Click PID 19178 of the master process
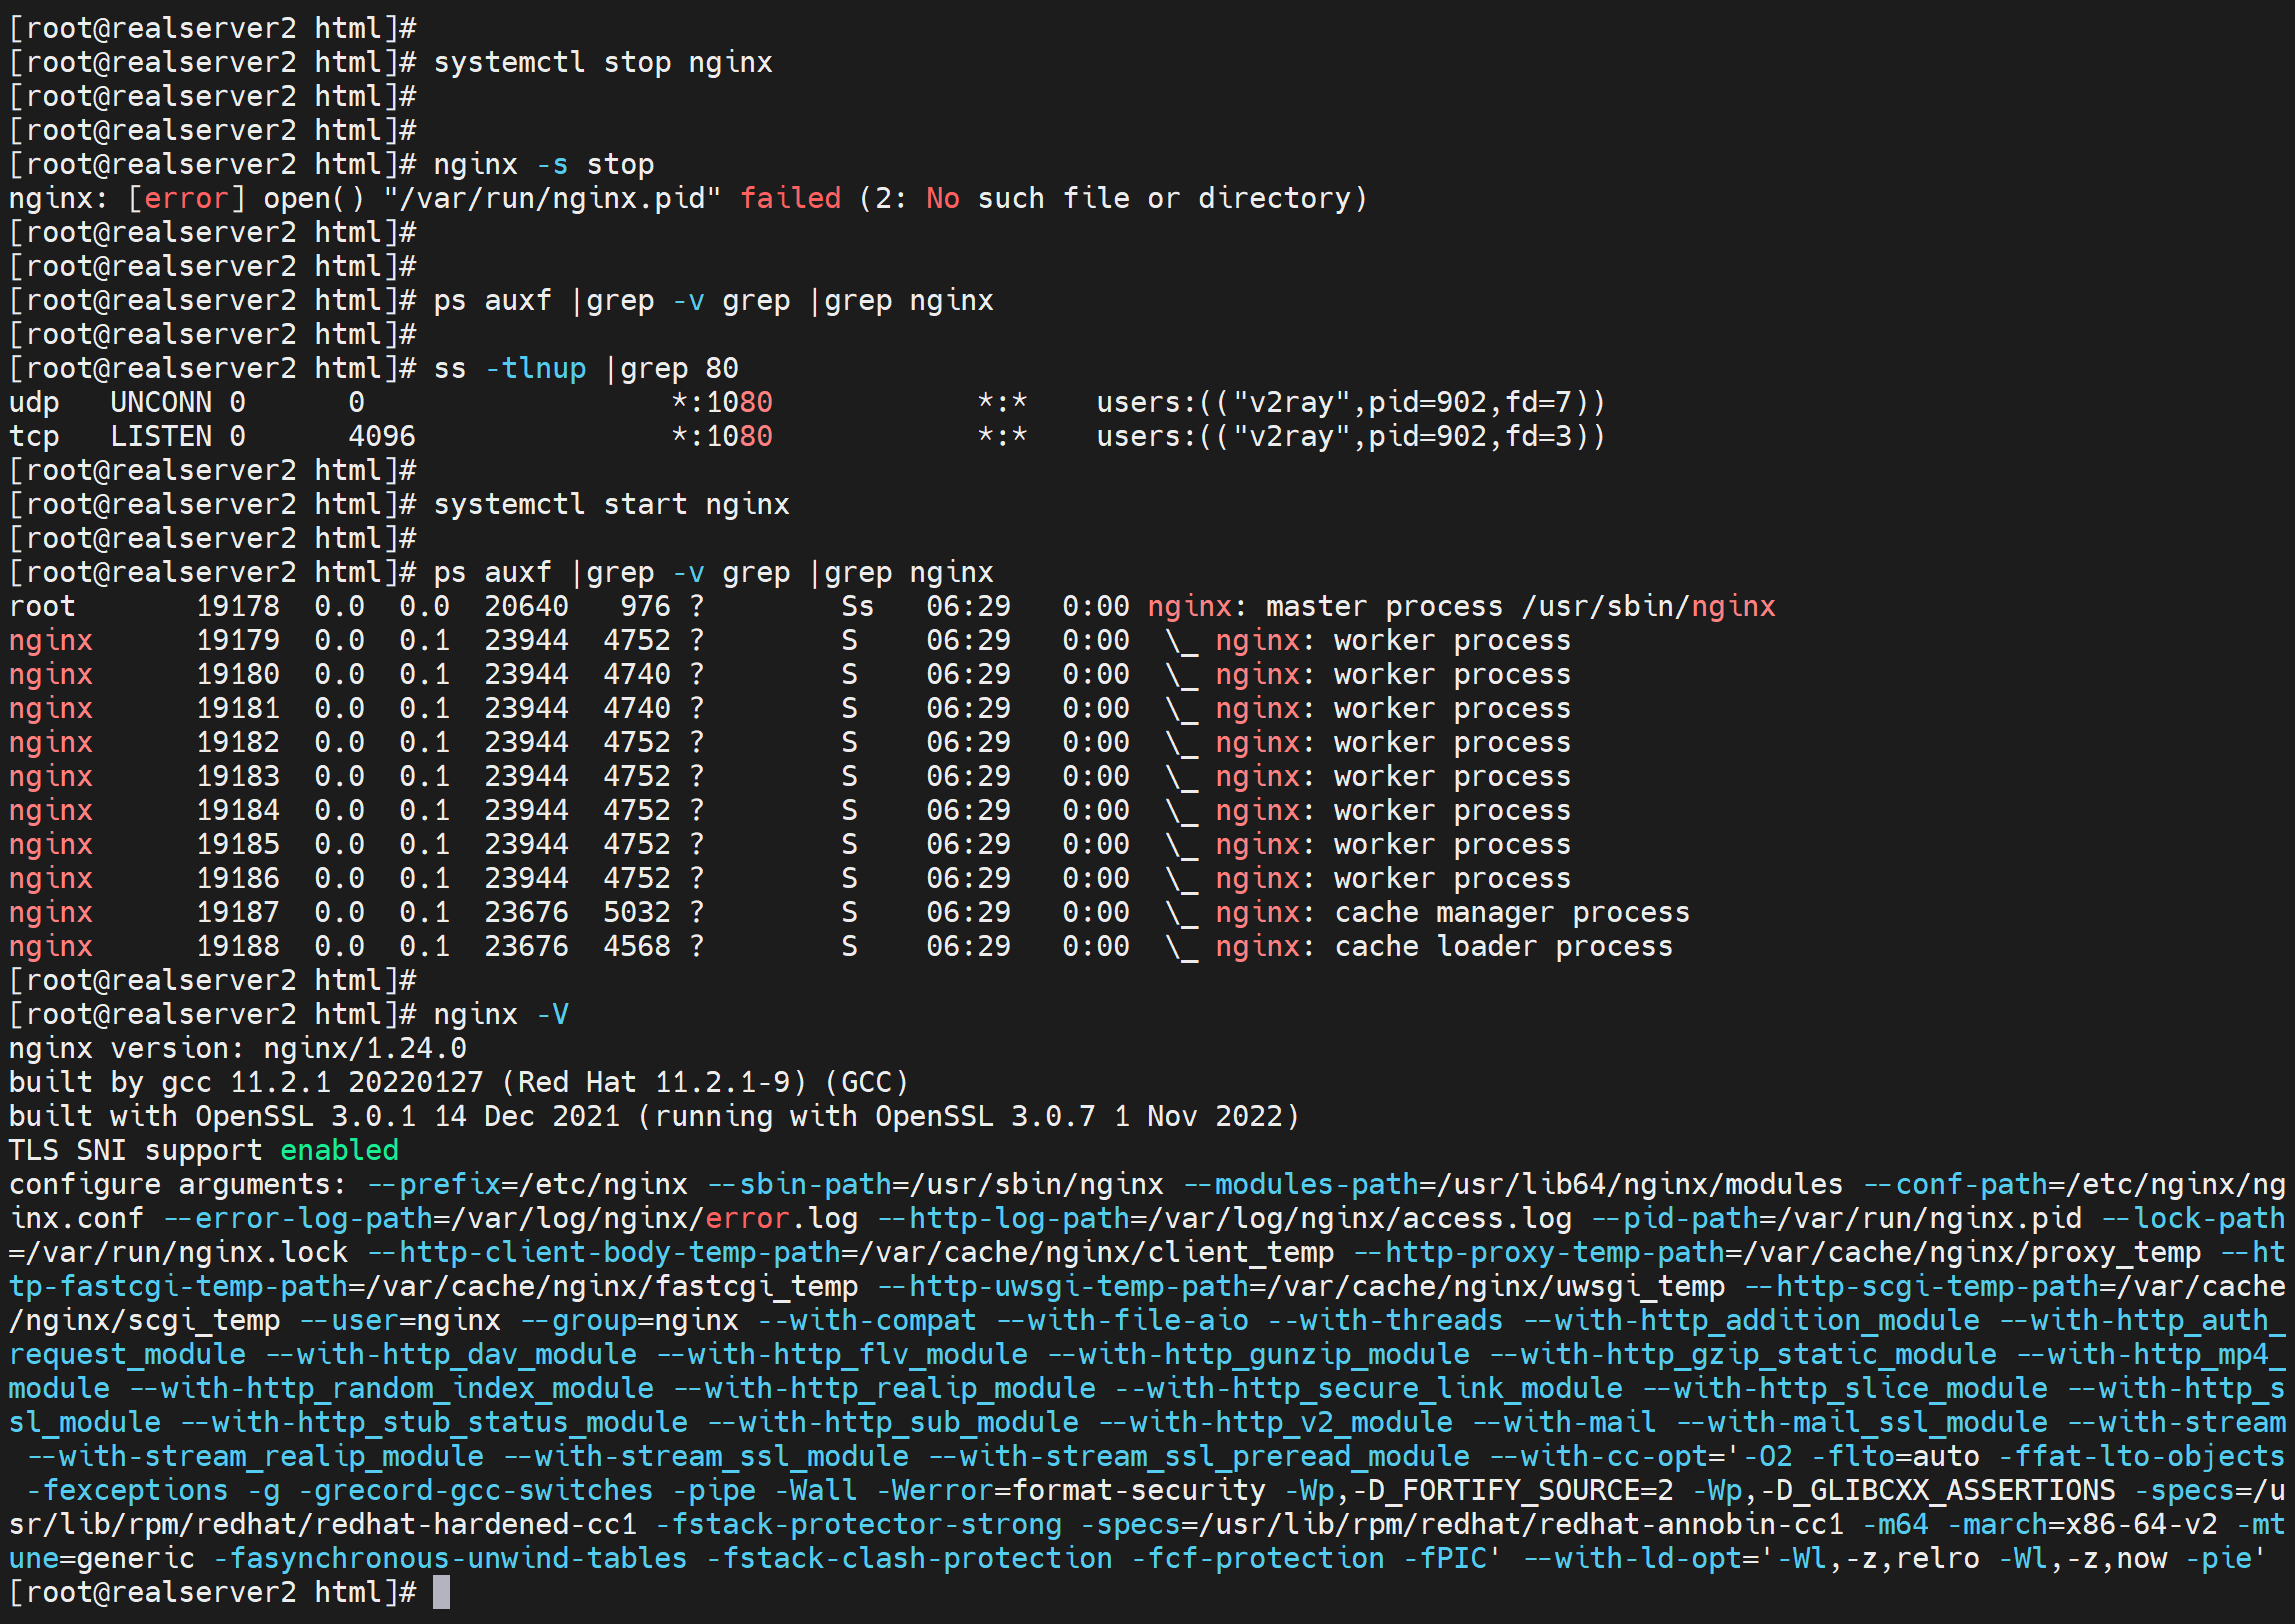 point(238,606)
